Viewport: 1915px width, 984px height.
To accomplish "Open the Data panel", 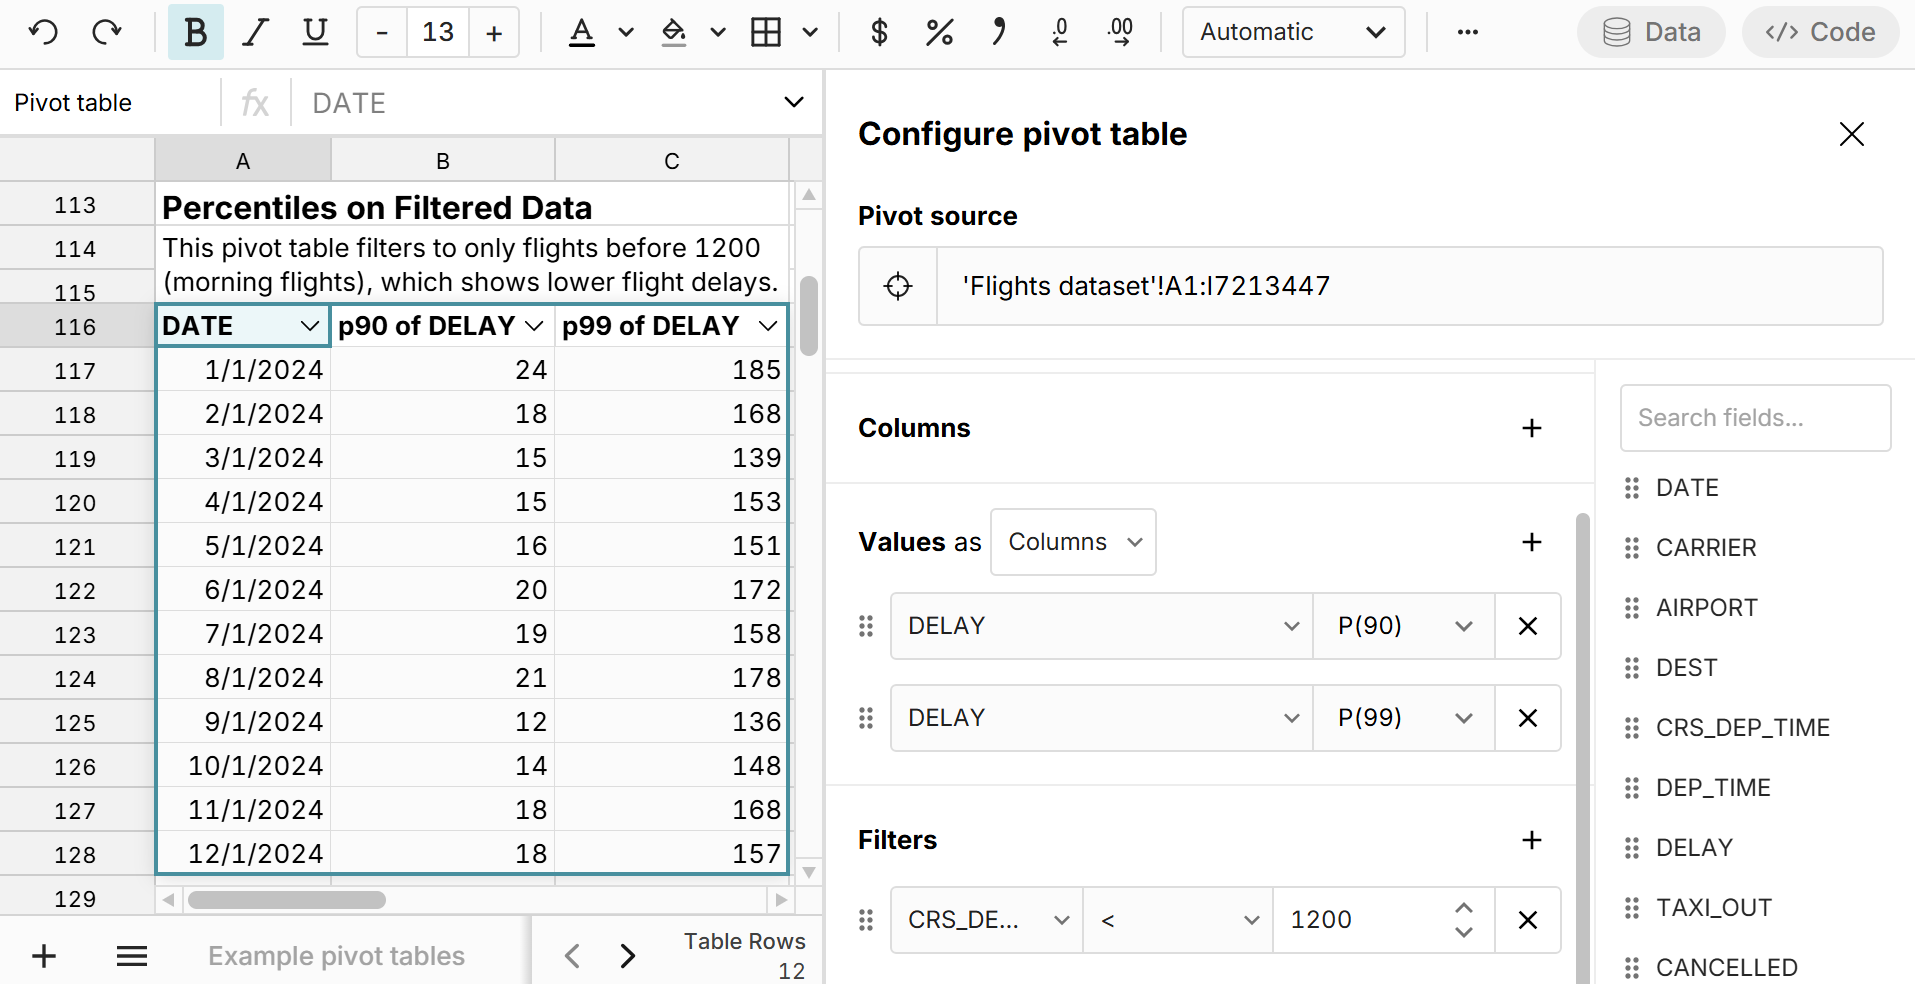I will 1651,32.
